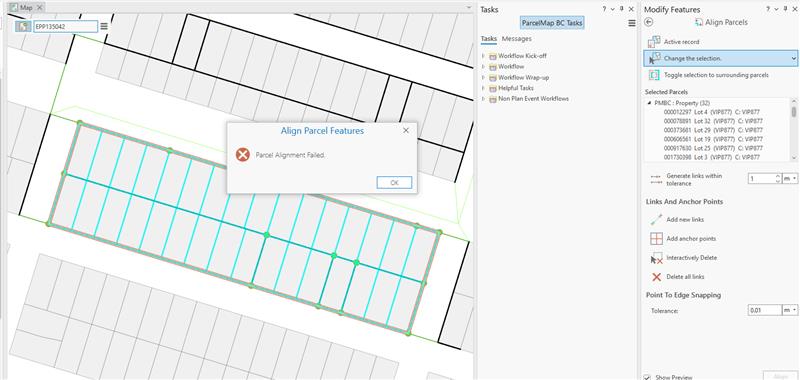This screenshot has height=380, width=800.
Task: Expand the Helpful Tasks group
Action: coord(484,88)
